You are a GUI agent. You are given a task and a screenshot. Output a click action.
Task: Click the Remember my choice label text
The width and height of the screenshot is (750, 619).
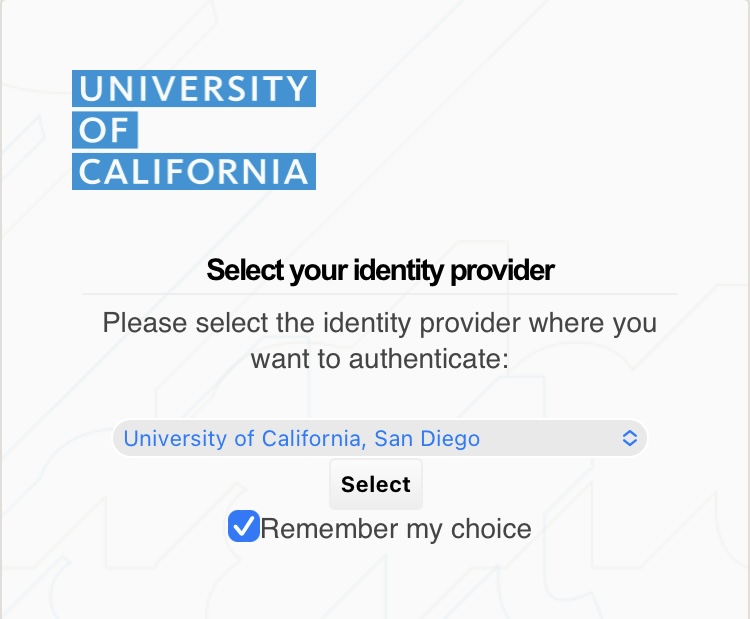pos(396,529)
